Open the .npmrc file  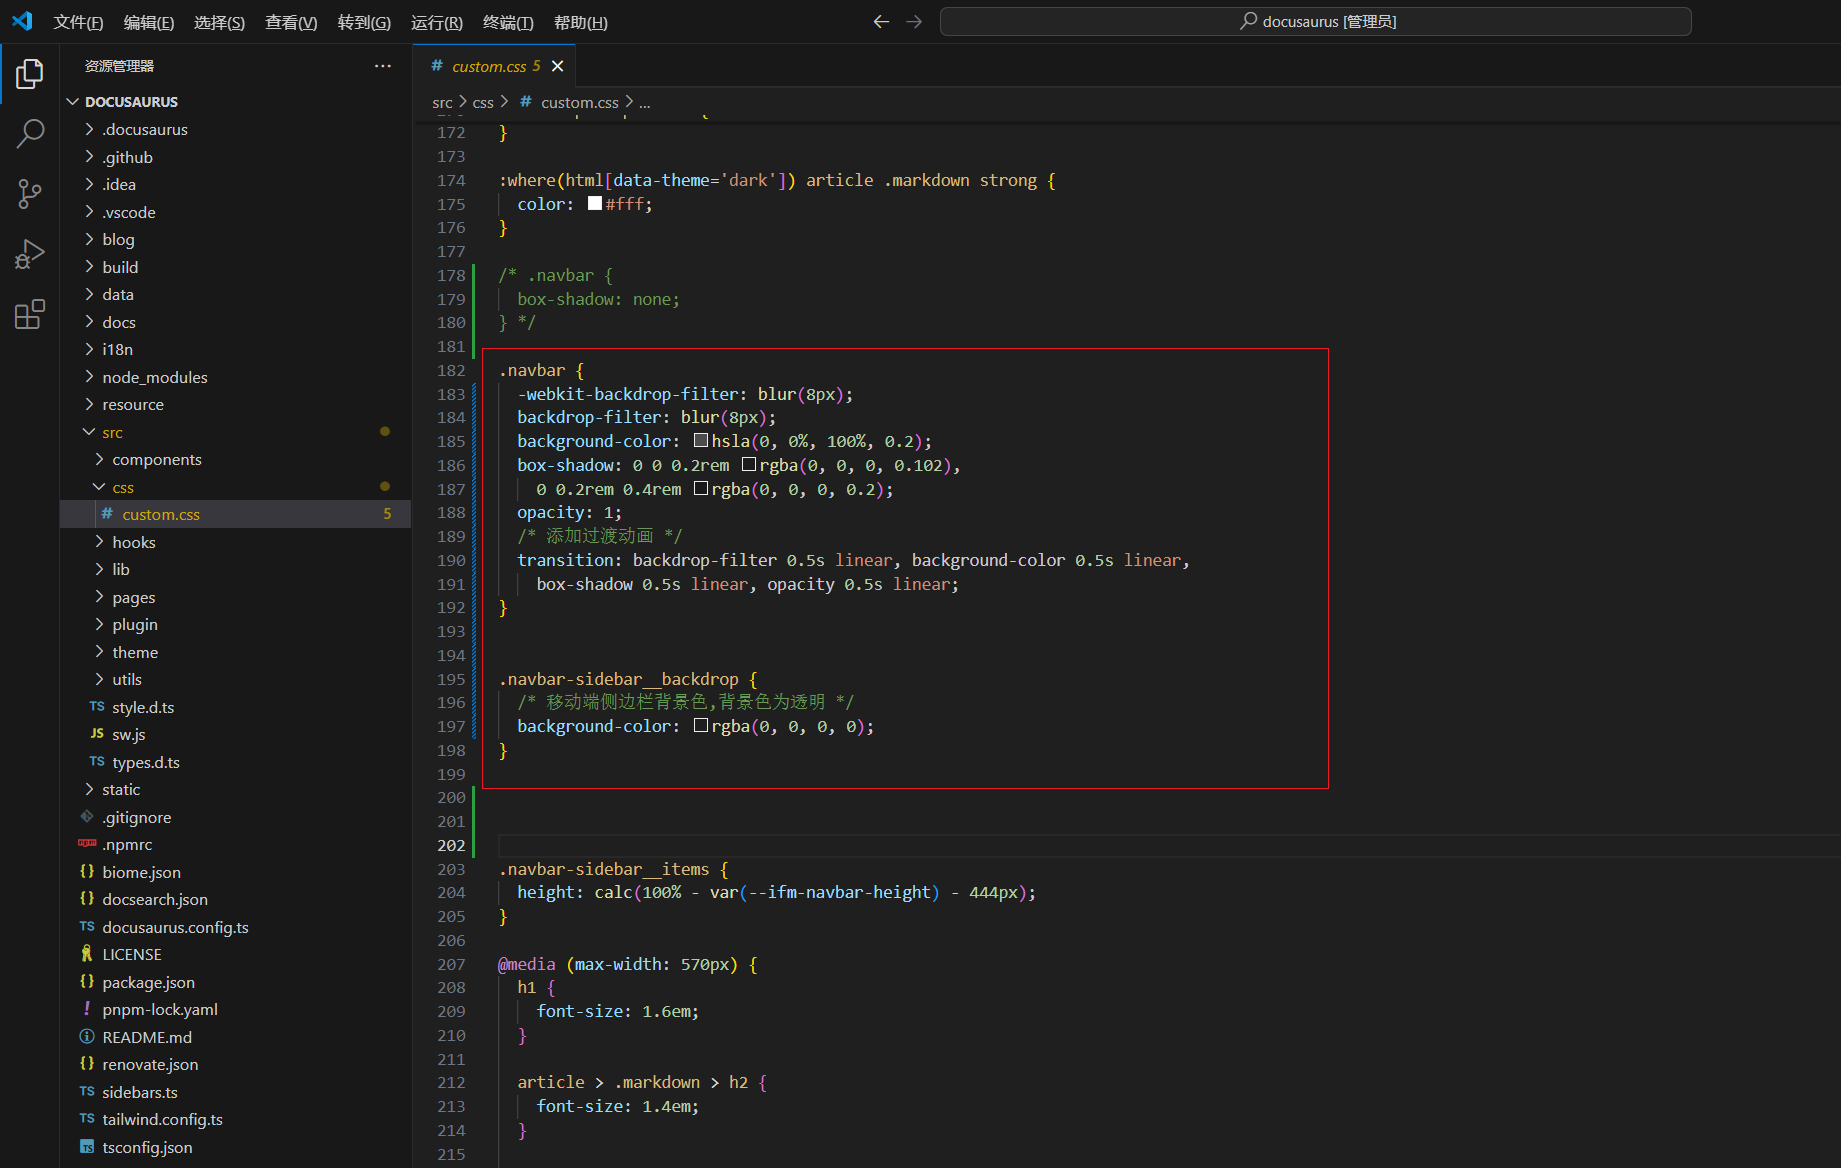127,844
